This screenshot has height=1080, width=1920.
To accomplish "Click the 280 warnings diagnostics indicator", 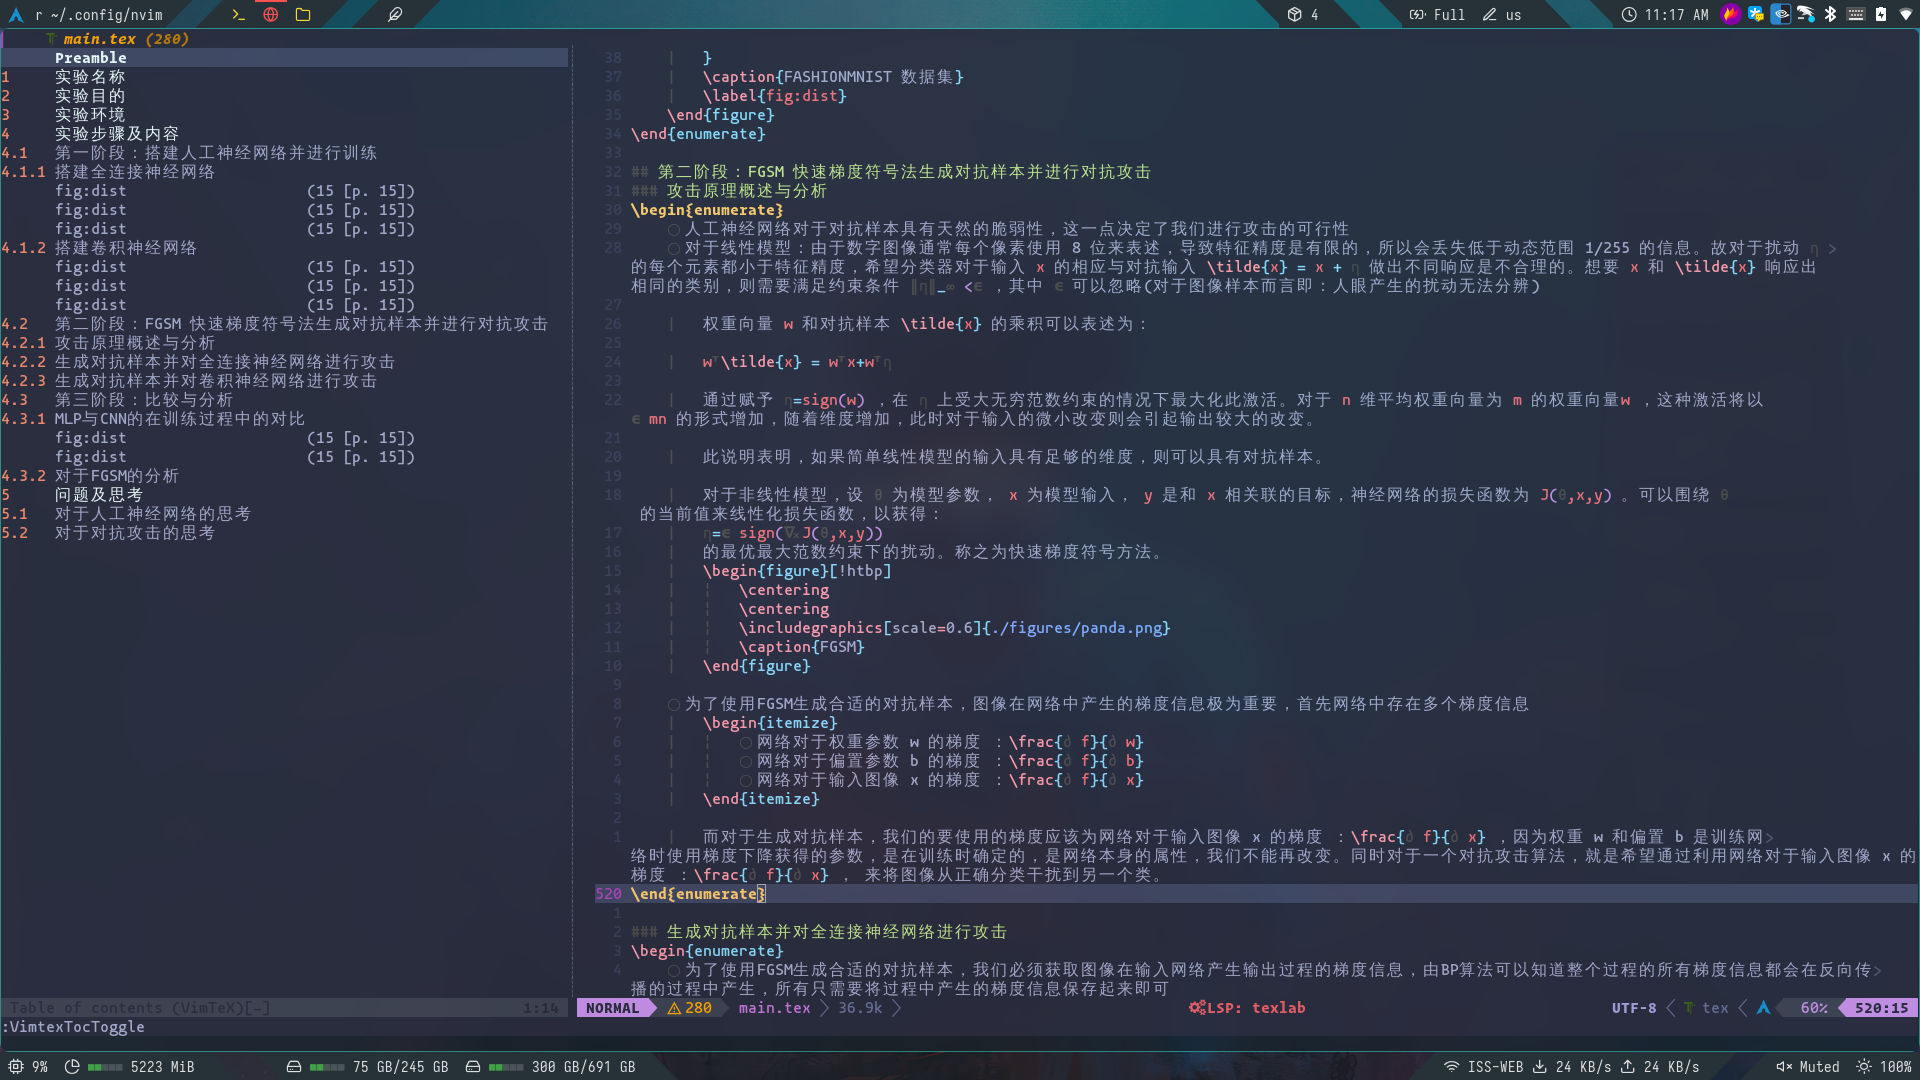I will [689, 1008].
